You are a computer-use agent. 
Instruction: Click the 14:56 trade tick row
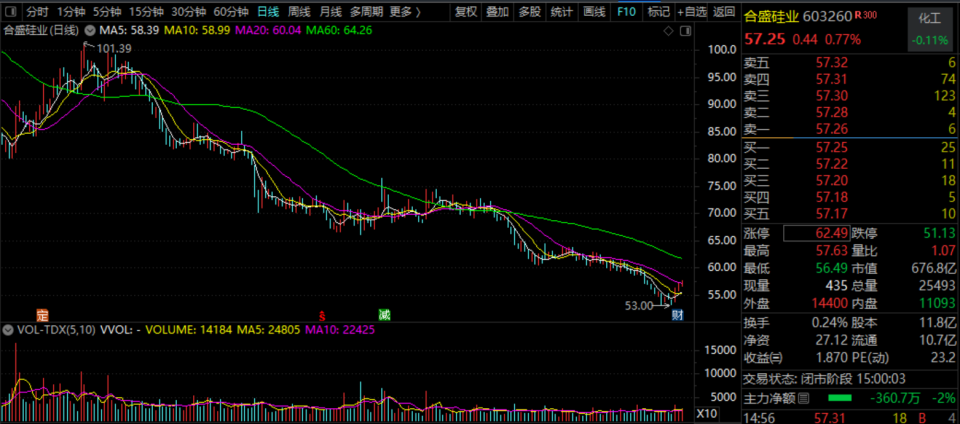[x=850, y=418]
